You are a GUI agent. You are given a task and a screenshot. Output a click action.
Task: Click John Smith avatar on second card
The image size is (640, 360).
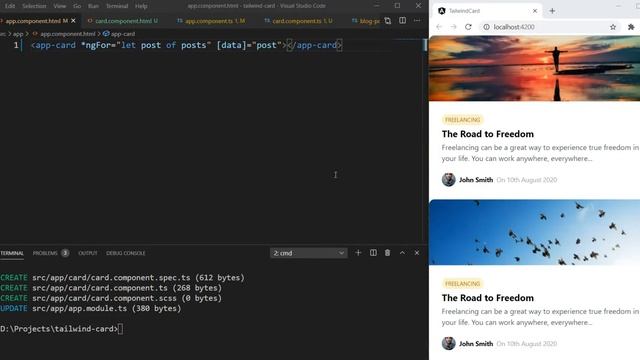[449, 343]
